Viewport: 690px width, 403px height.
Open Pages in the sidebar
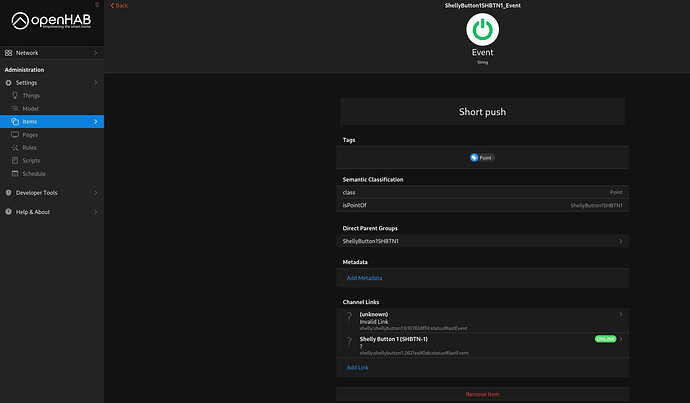(52, 135)
